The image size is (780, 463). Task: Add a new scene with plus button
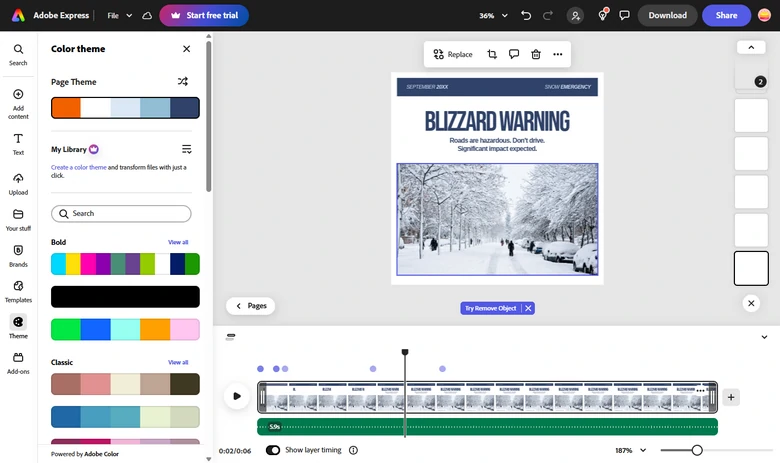click(x=731, y=397)
